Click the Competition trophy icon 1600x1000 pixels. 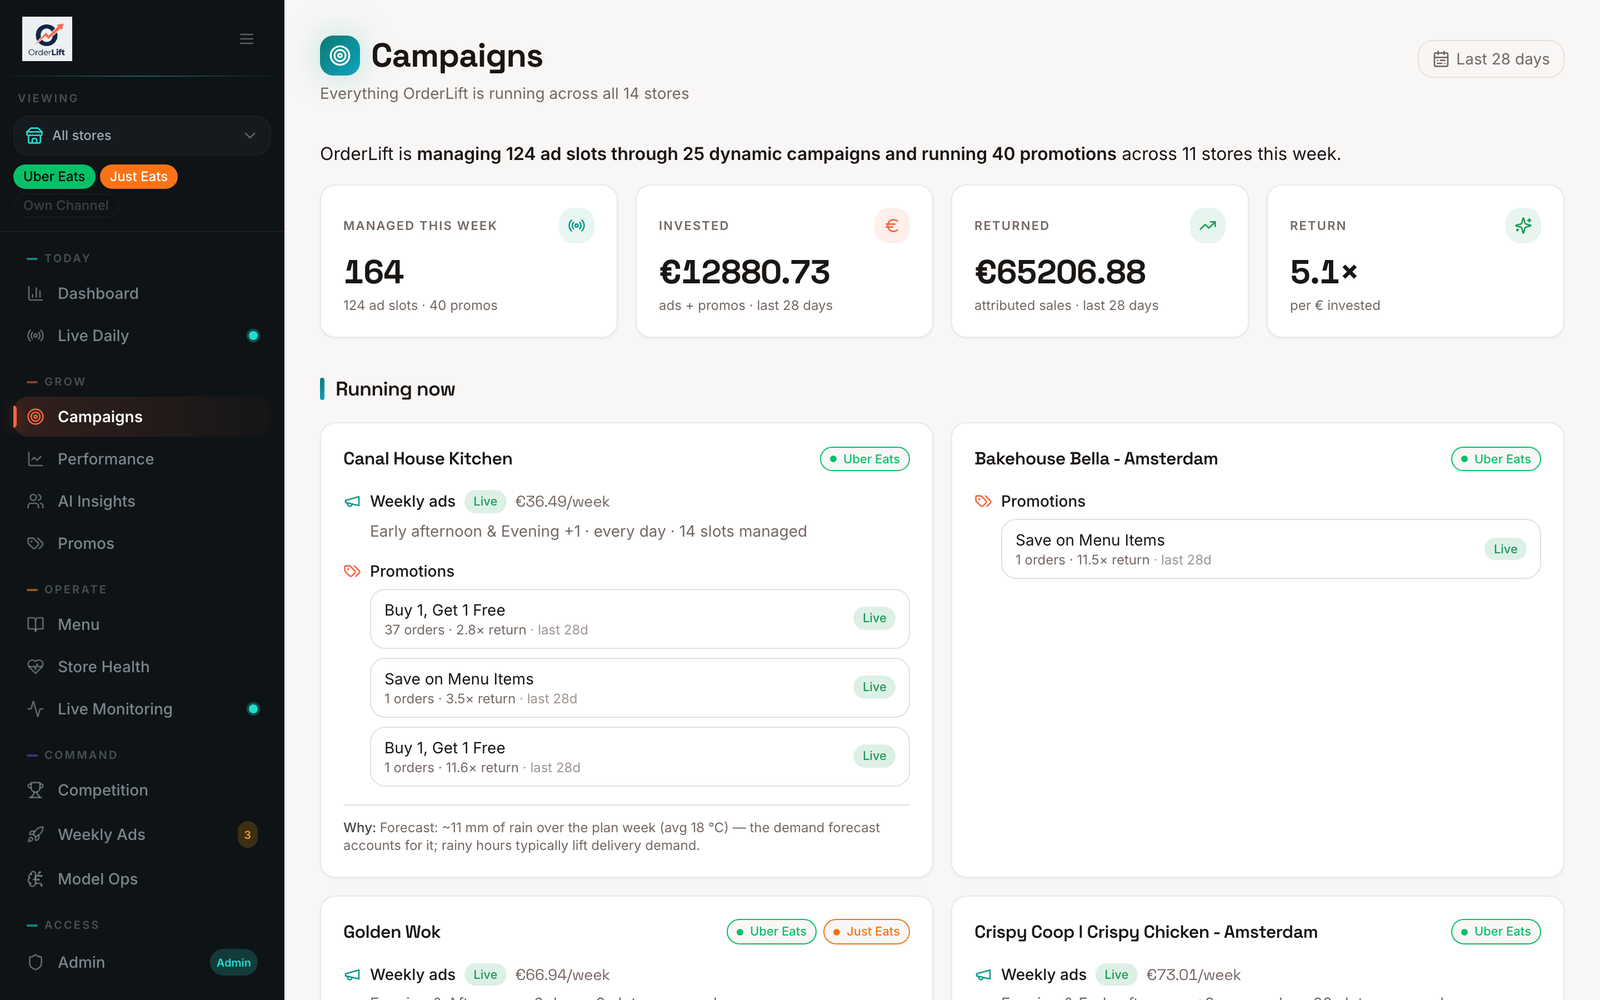point(35,790)
